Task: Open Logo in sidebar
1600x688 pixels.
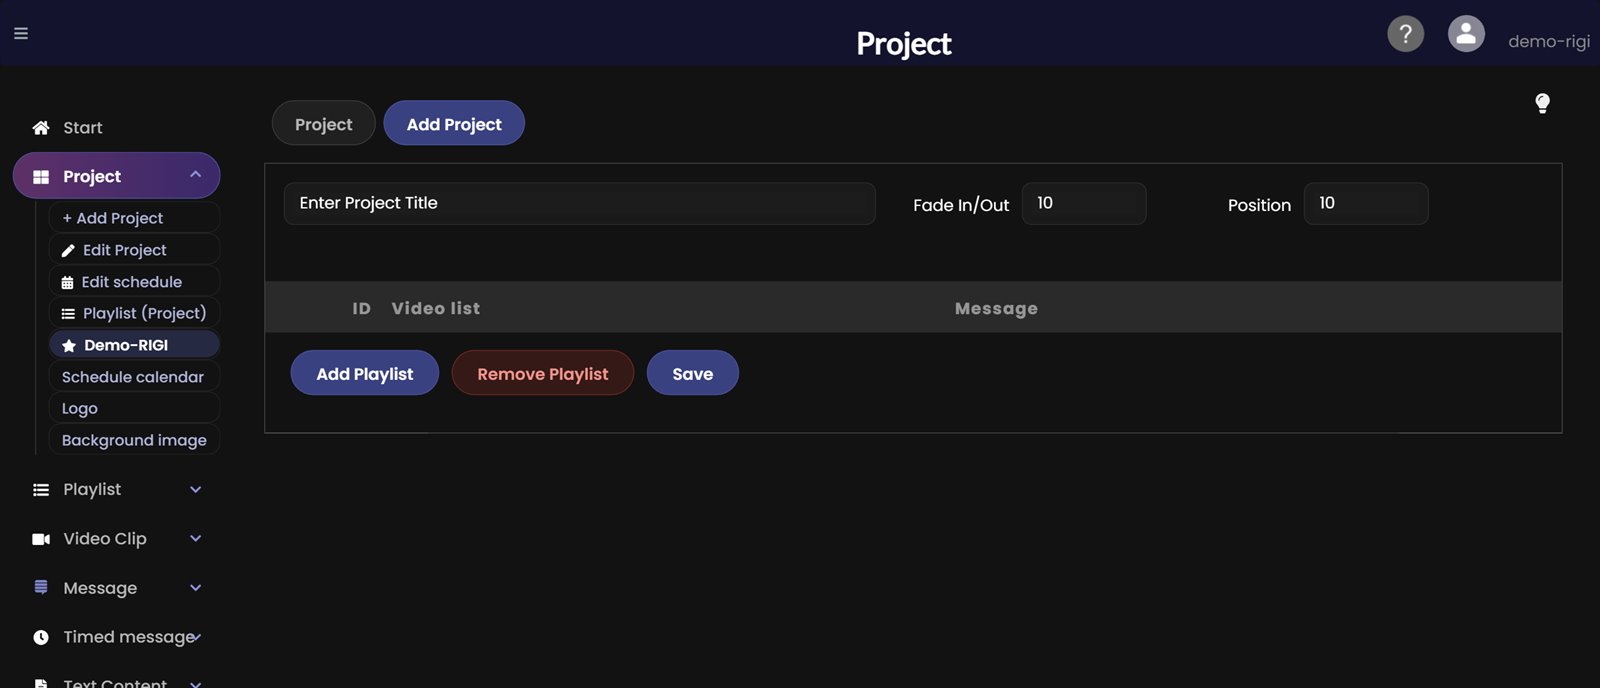Action: [x=134, y=408]
